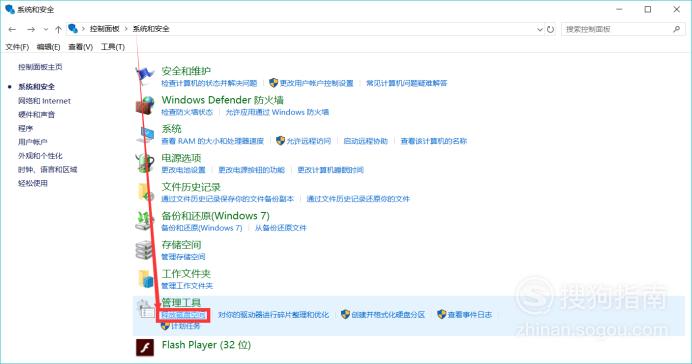The width and height of the screenshot is (692, 364).
Task: Open the 文件(F) menu
Action: [x=17, y=47]
